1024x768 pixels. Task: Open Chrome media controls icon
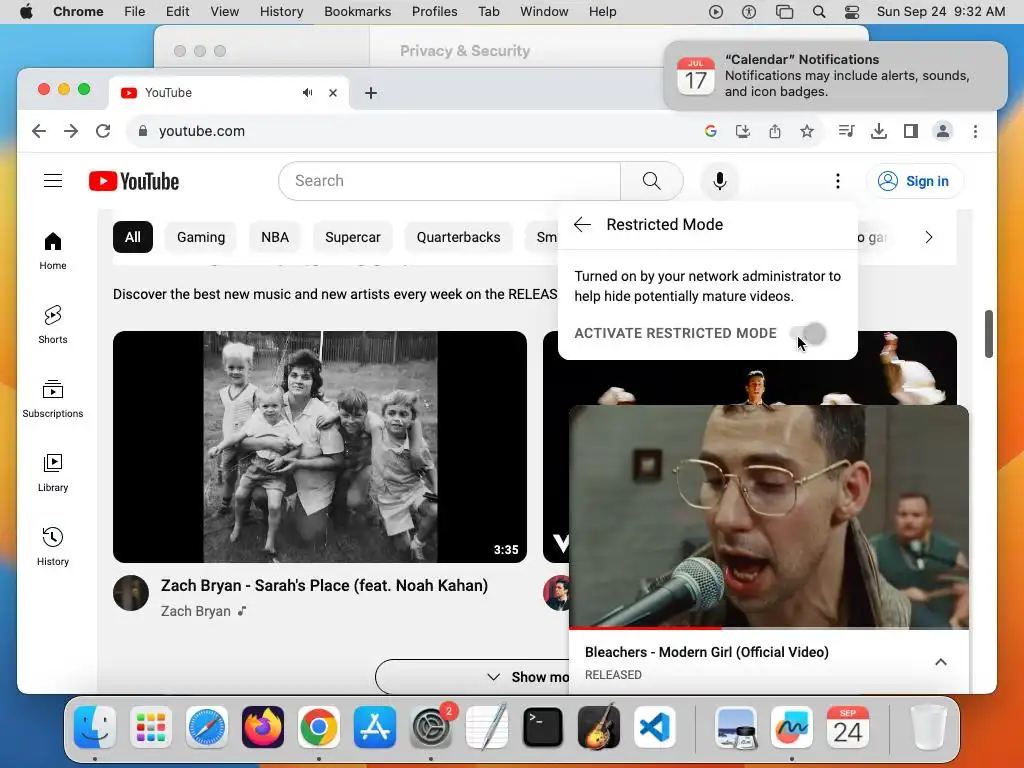click(x=846, y=131)
